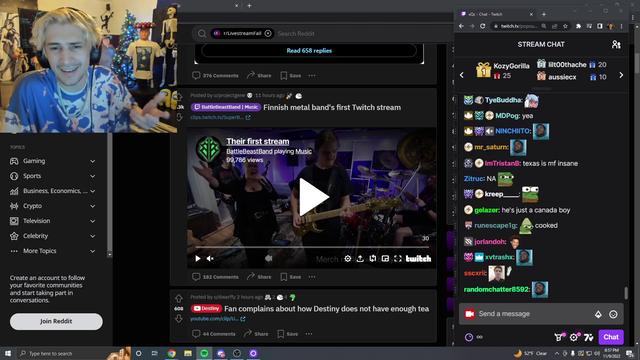The width and height of the screenshot is (640, 360).
Task: Click the Twitch chat scrollbar thumb
Action: click(626, 293)
